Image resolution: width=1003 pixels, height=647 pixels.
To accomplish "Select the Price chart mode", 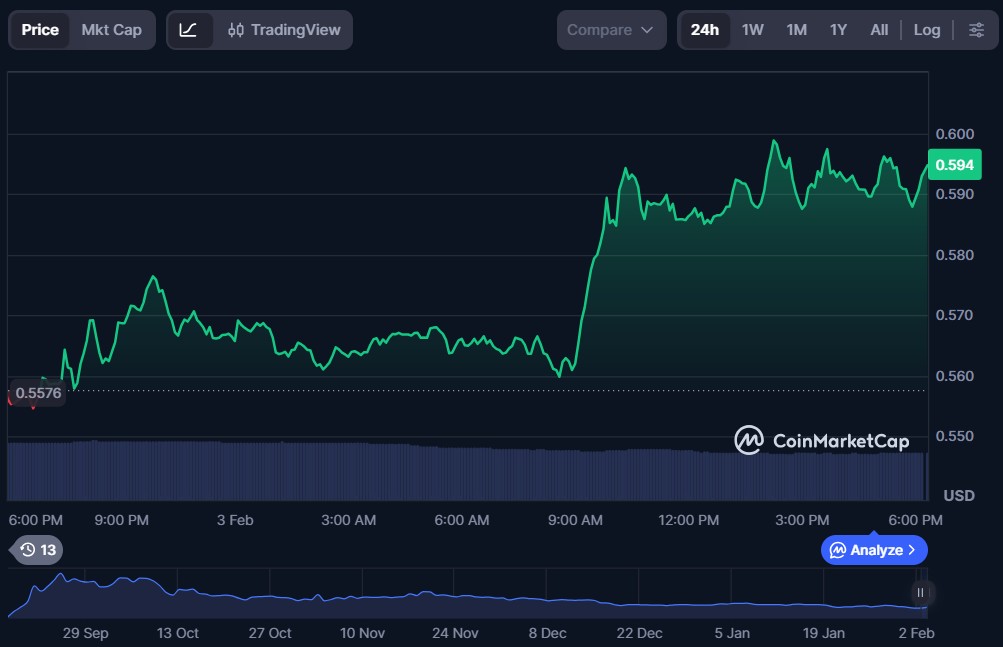I will 40,30.
